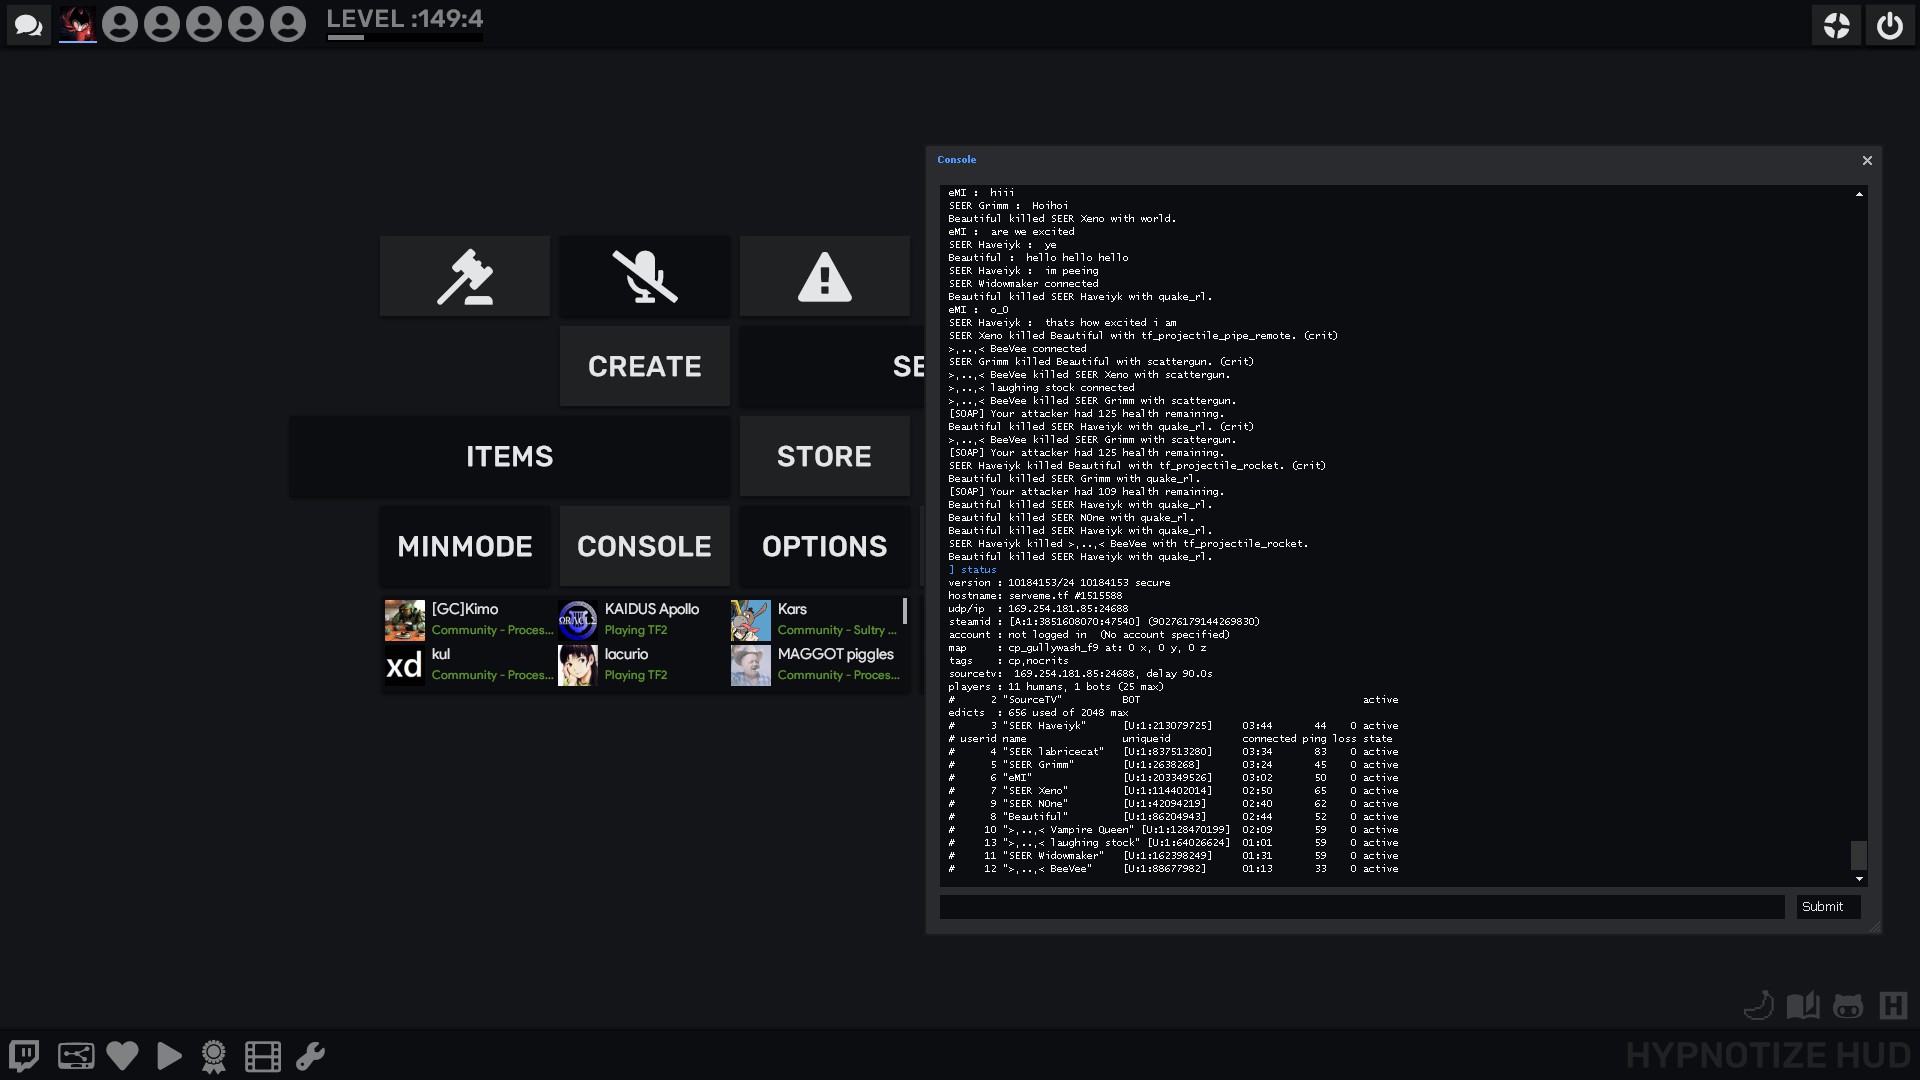Open the OPTIONS menu
The width and height of the screenshot is (1920, 1080).
coord(825,547)
